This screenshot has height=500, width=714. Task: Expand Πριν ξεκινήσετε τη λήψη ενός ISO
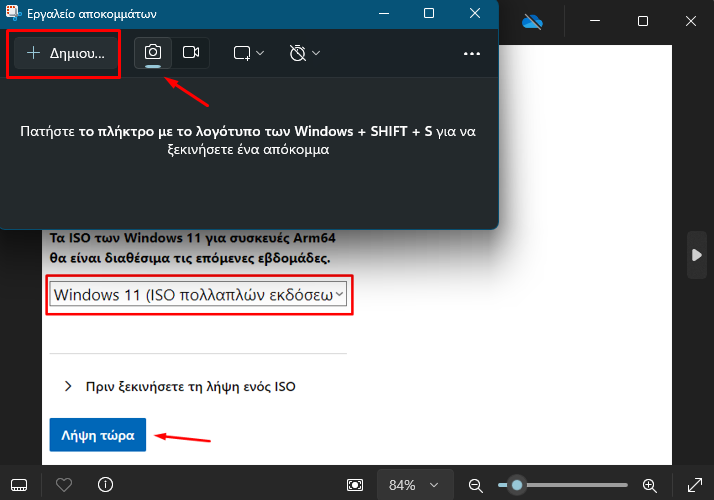181,387
